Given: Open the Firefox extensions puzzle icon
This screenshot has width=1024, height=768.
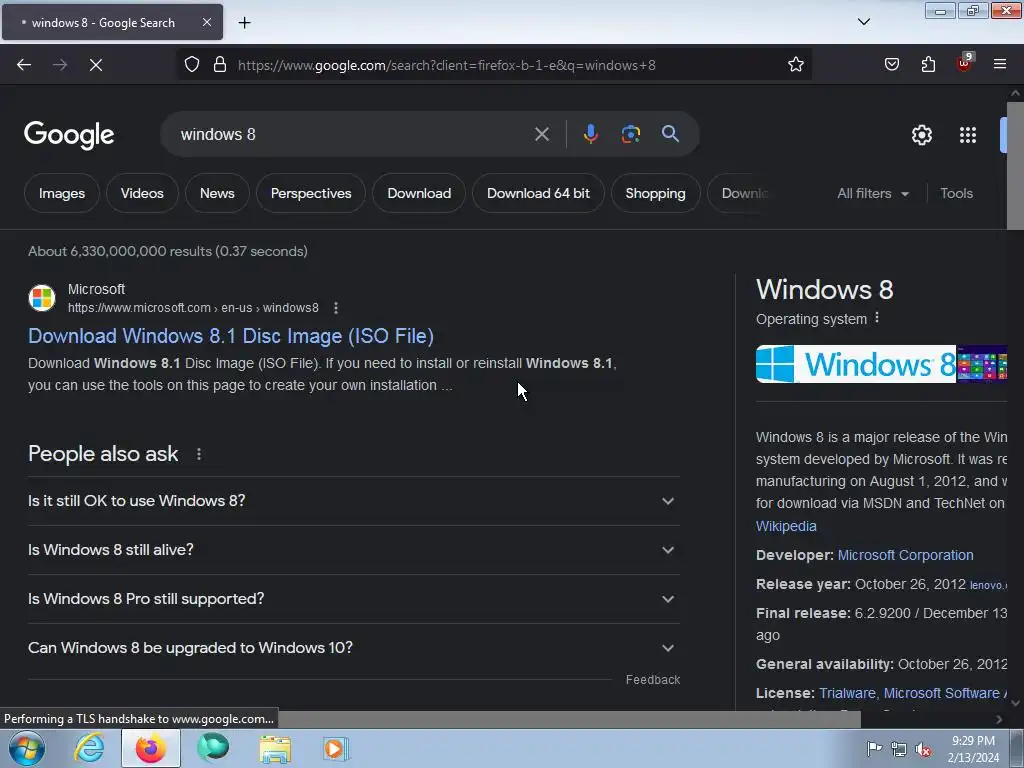Looking at the screenshot, I should pyautogui.click(x=928, y=65).
